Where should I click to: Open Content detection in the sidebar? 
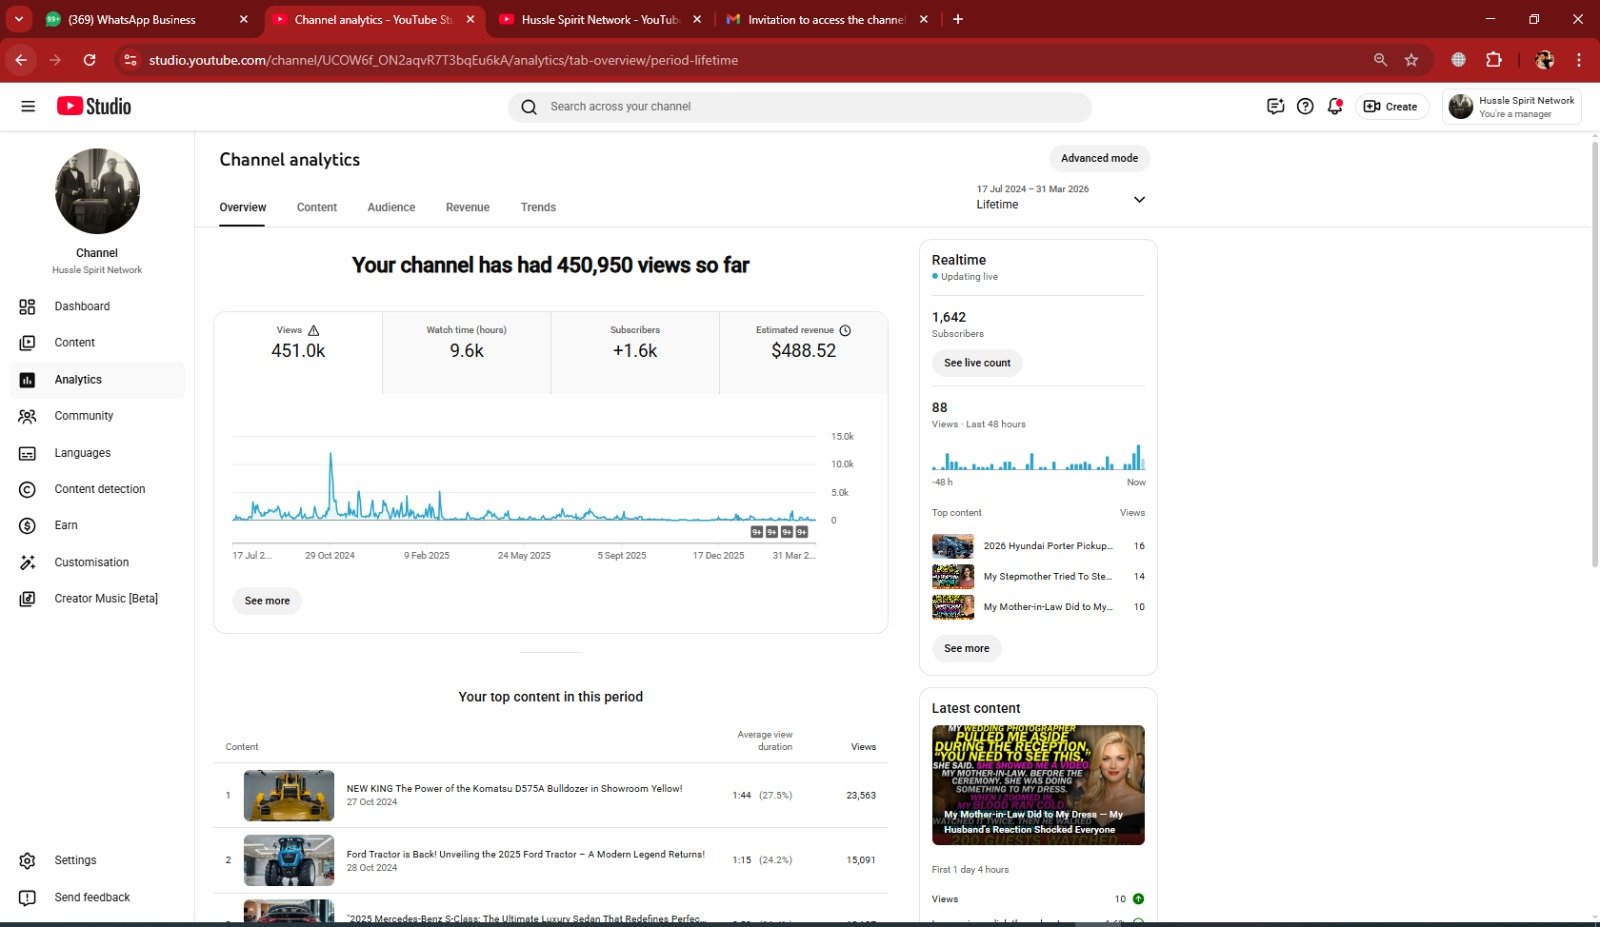point(99,489)
